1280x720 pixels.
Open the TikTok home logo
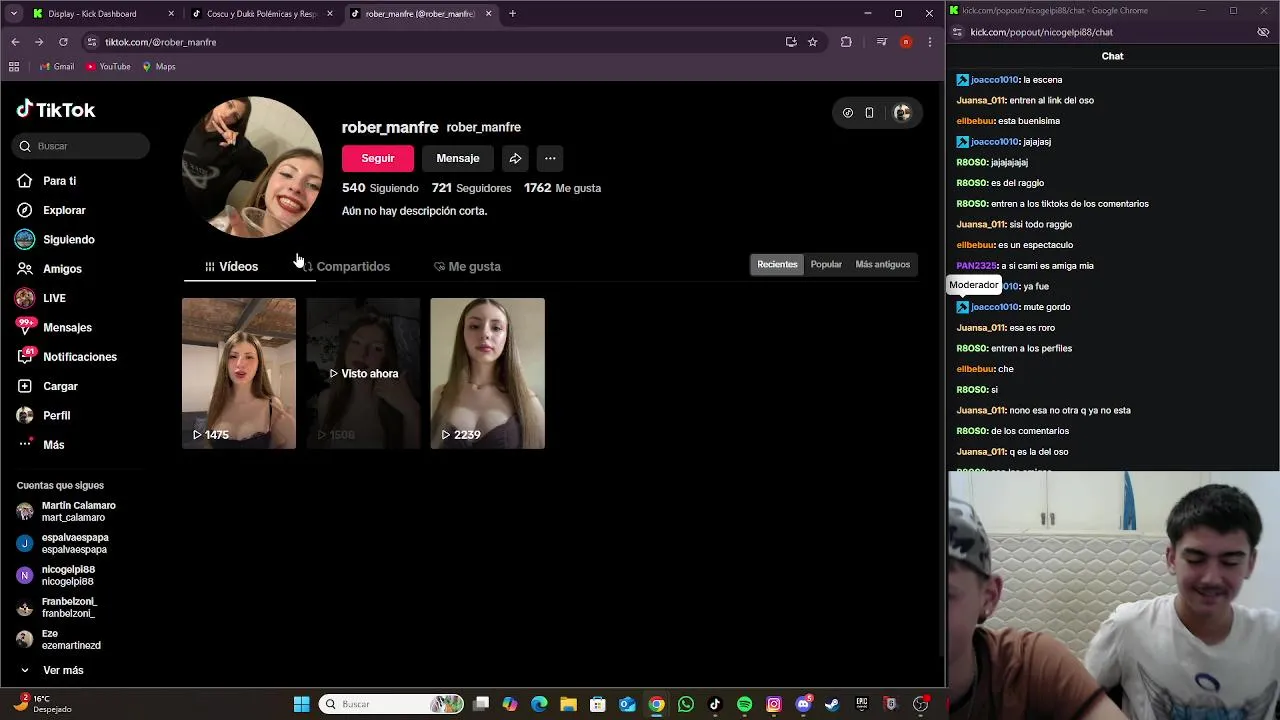tap(56, 110)
